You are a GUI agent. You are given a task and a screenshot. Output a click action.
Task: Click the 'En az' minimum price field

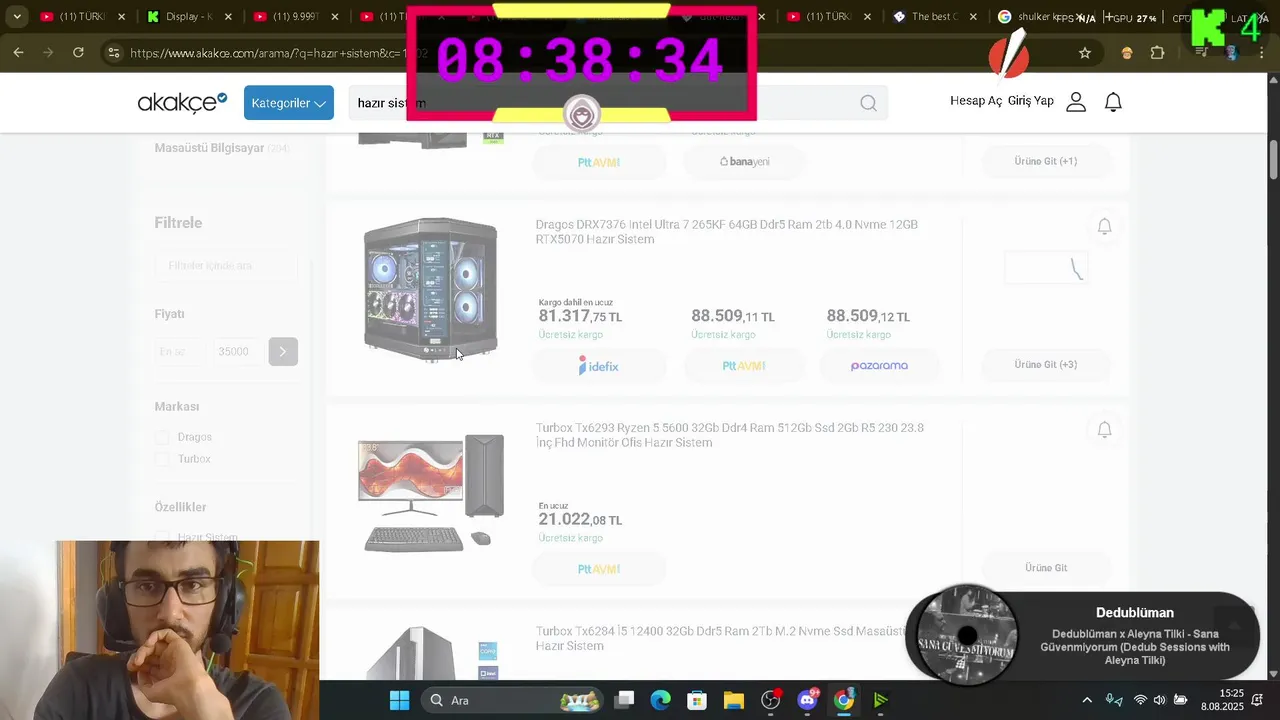click(180, 351)
